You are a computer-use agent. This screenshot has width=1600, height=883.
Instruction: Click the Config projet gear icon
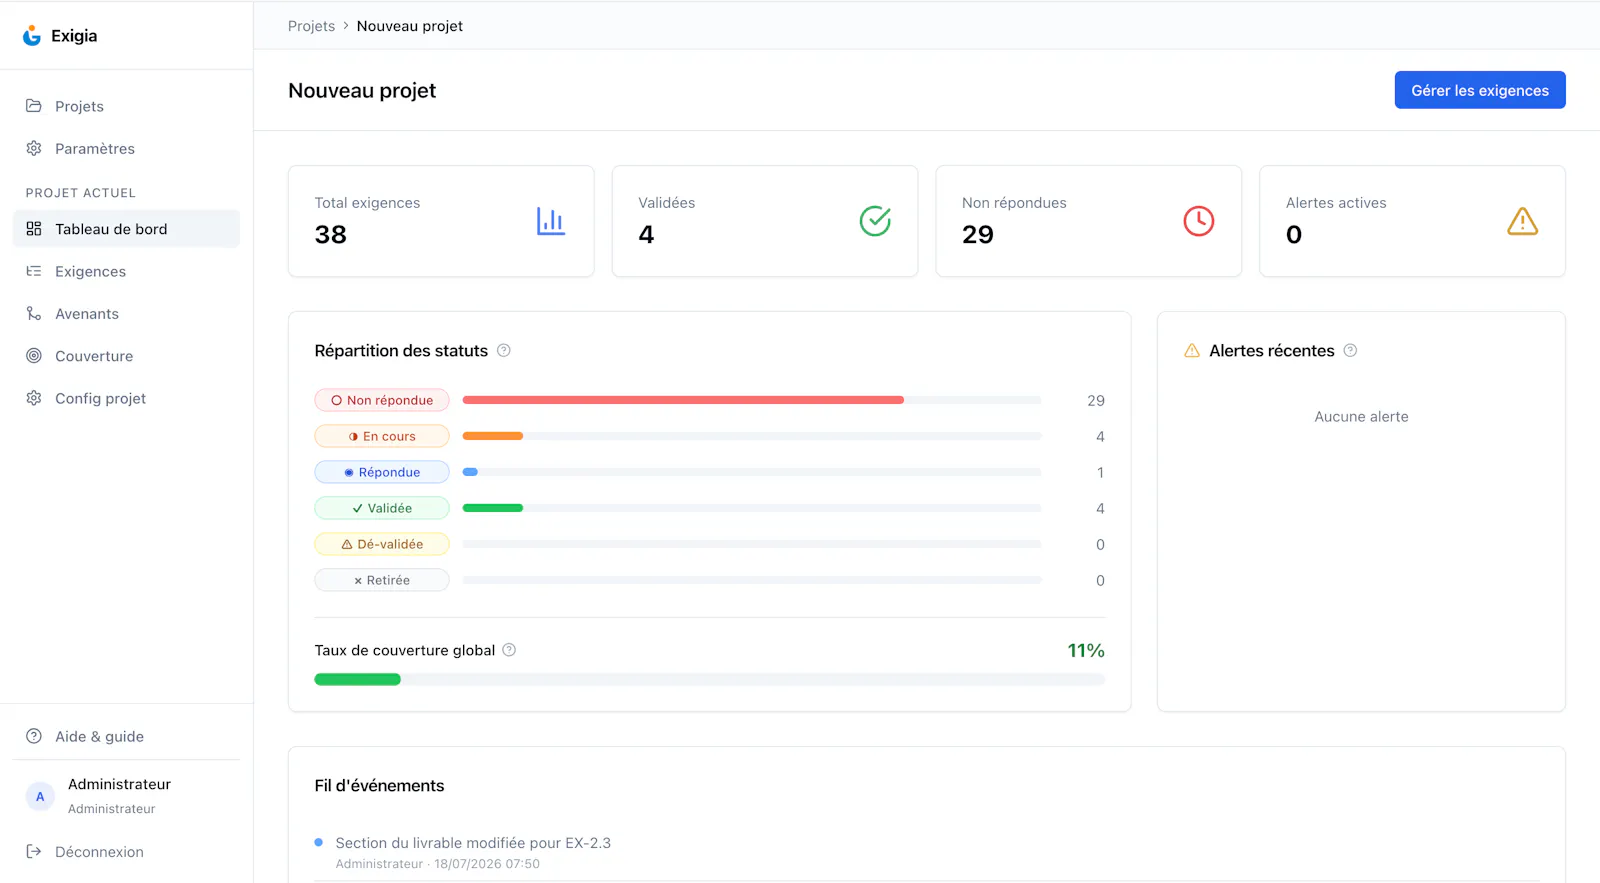click(x=34, y=398)
